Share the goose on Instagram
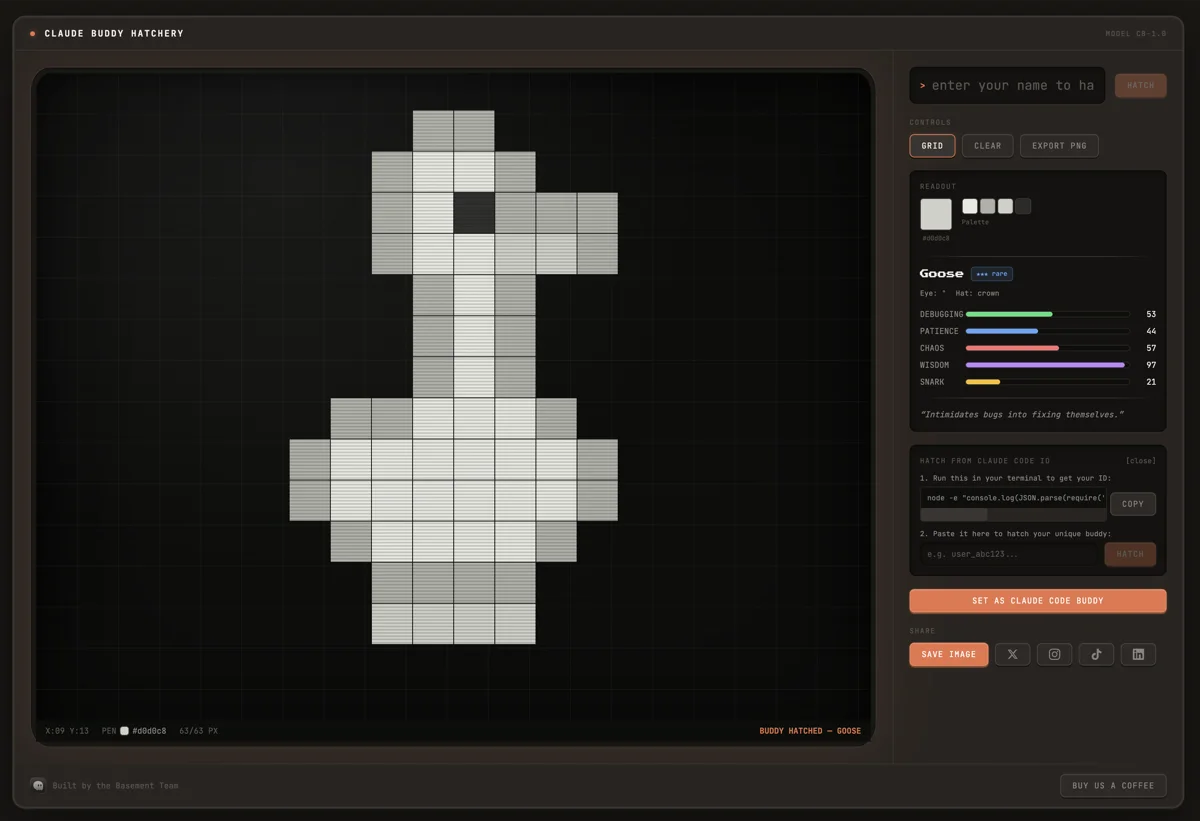Viewport: 1200px width, 821px height. point(1054,654)
